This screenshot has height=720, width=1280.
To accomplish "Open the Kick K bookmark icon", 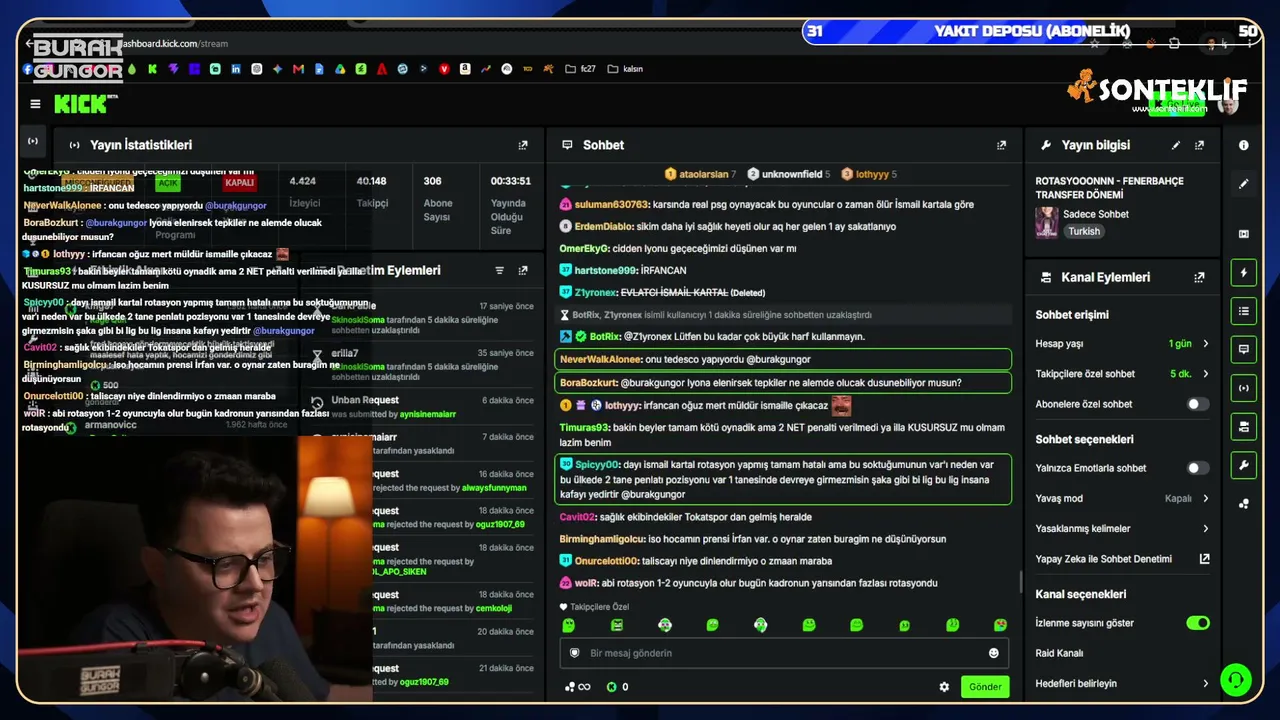I will [152, 69].
